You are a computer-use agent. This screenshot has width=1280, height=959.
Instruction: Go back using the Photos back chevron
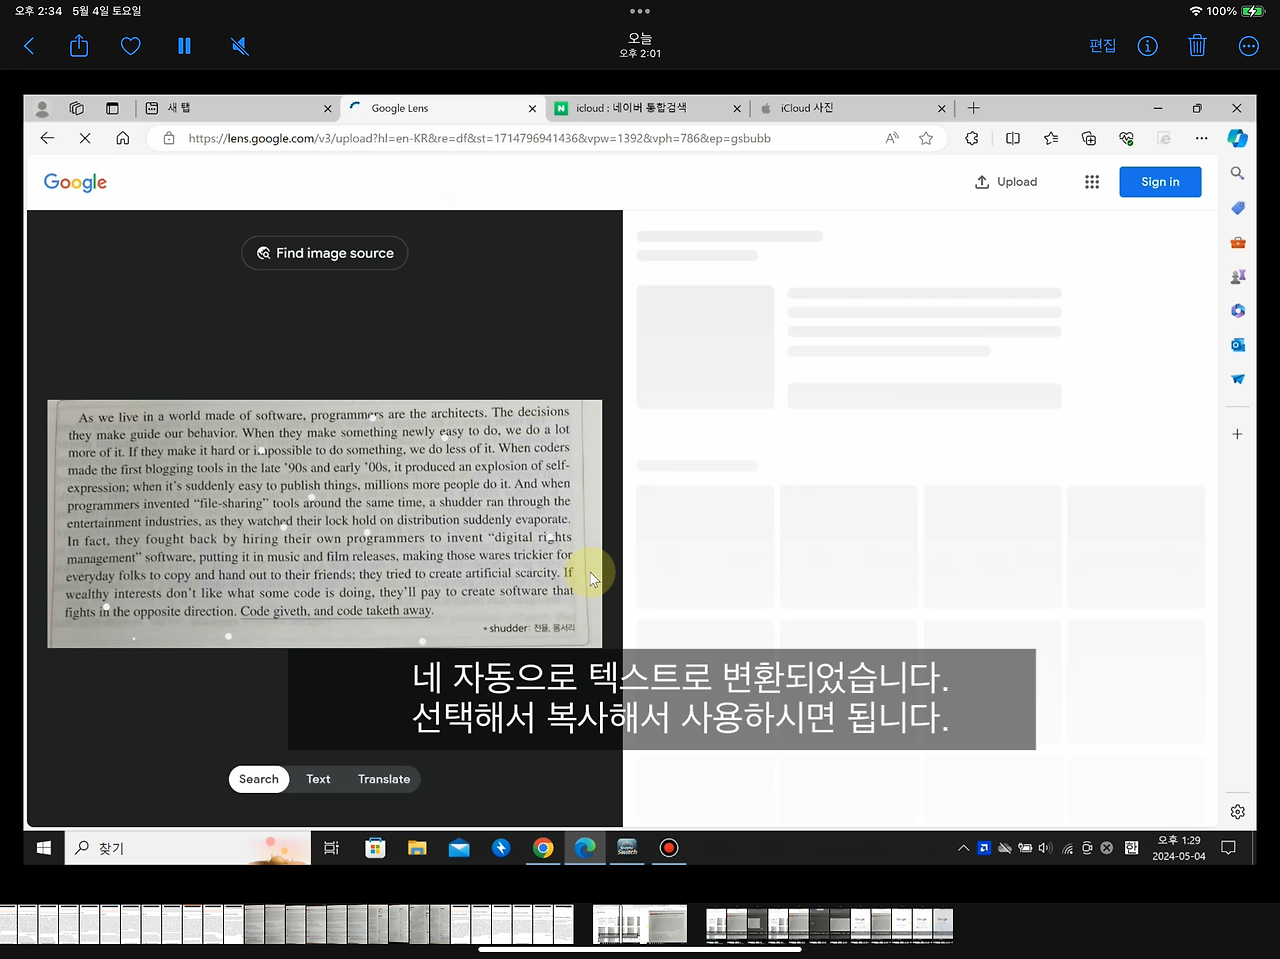pyautogui.click(x=29, y=46)
